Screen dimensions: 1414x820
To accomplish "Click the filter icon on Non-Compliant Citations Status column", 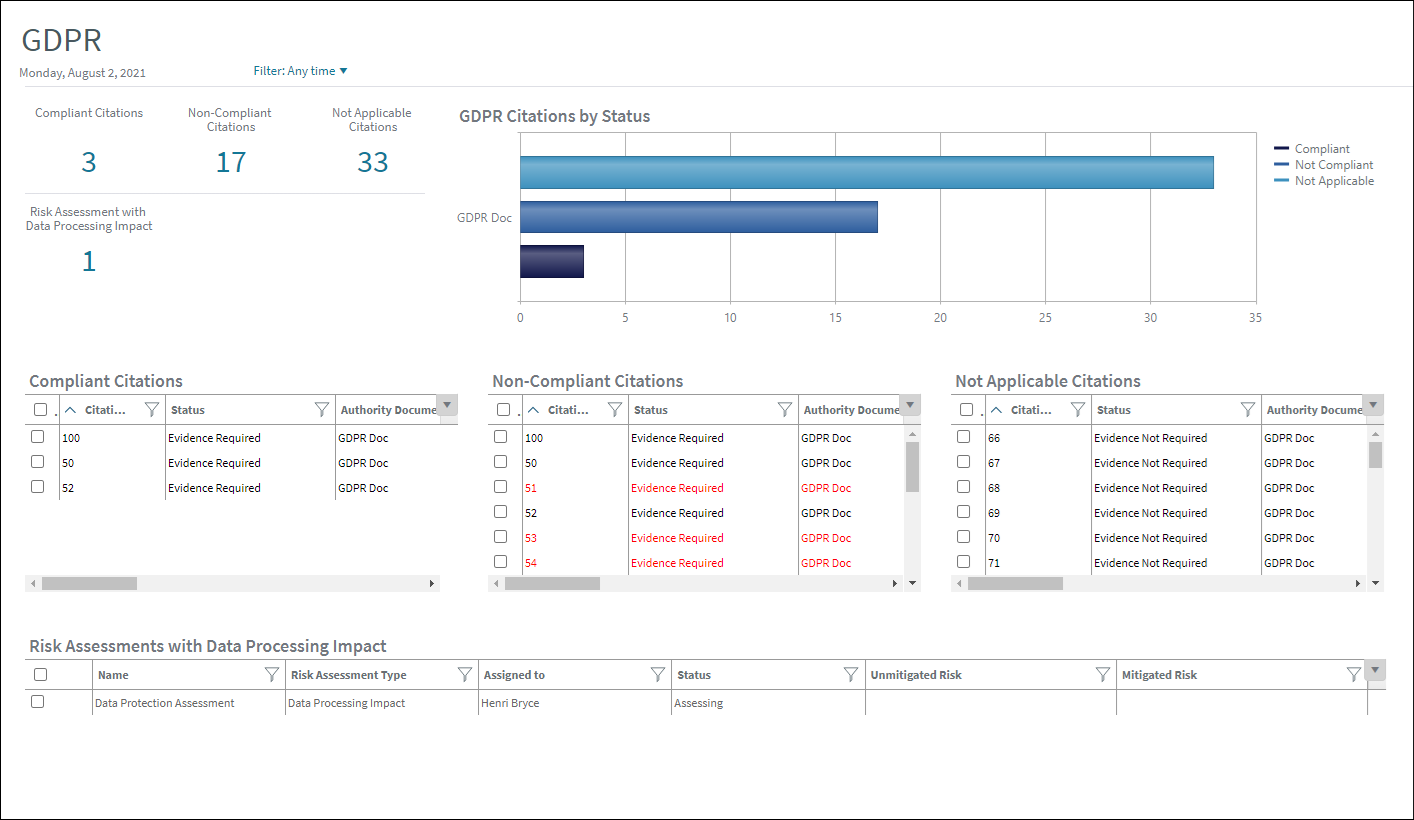I will 783,409.
